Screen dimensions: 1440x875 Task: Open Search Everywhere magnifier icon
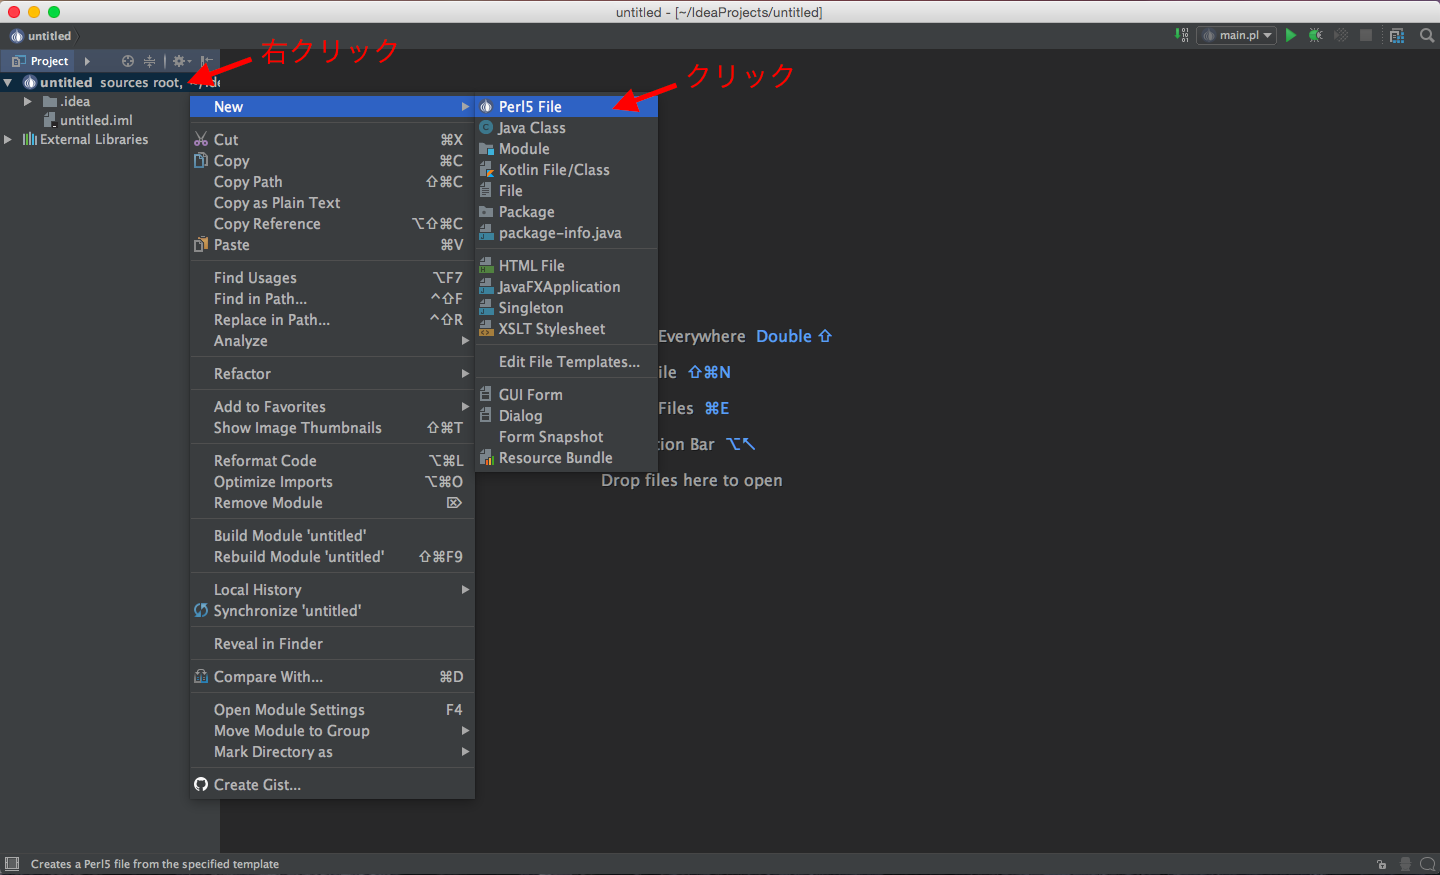point(1427,35)
